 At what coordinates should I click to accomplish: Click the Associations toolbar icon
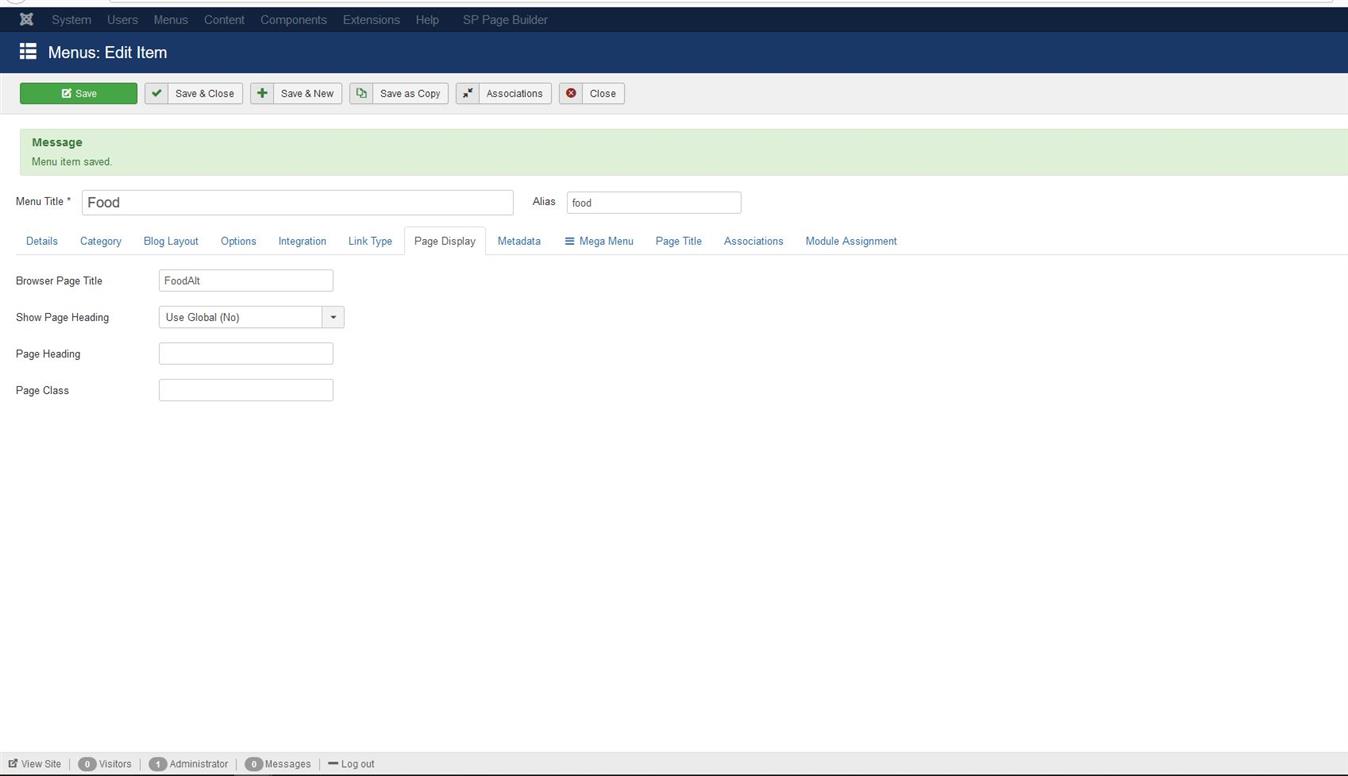coord(468,93)
